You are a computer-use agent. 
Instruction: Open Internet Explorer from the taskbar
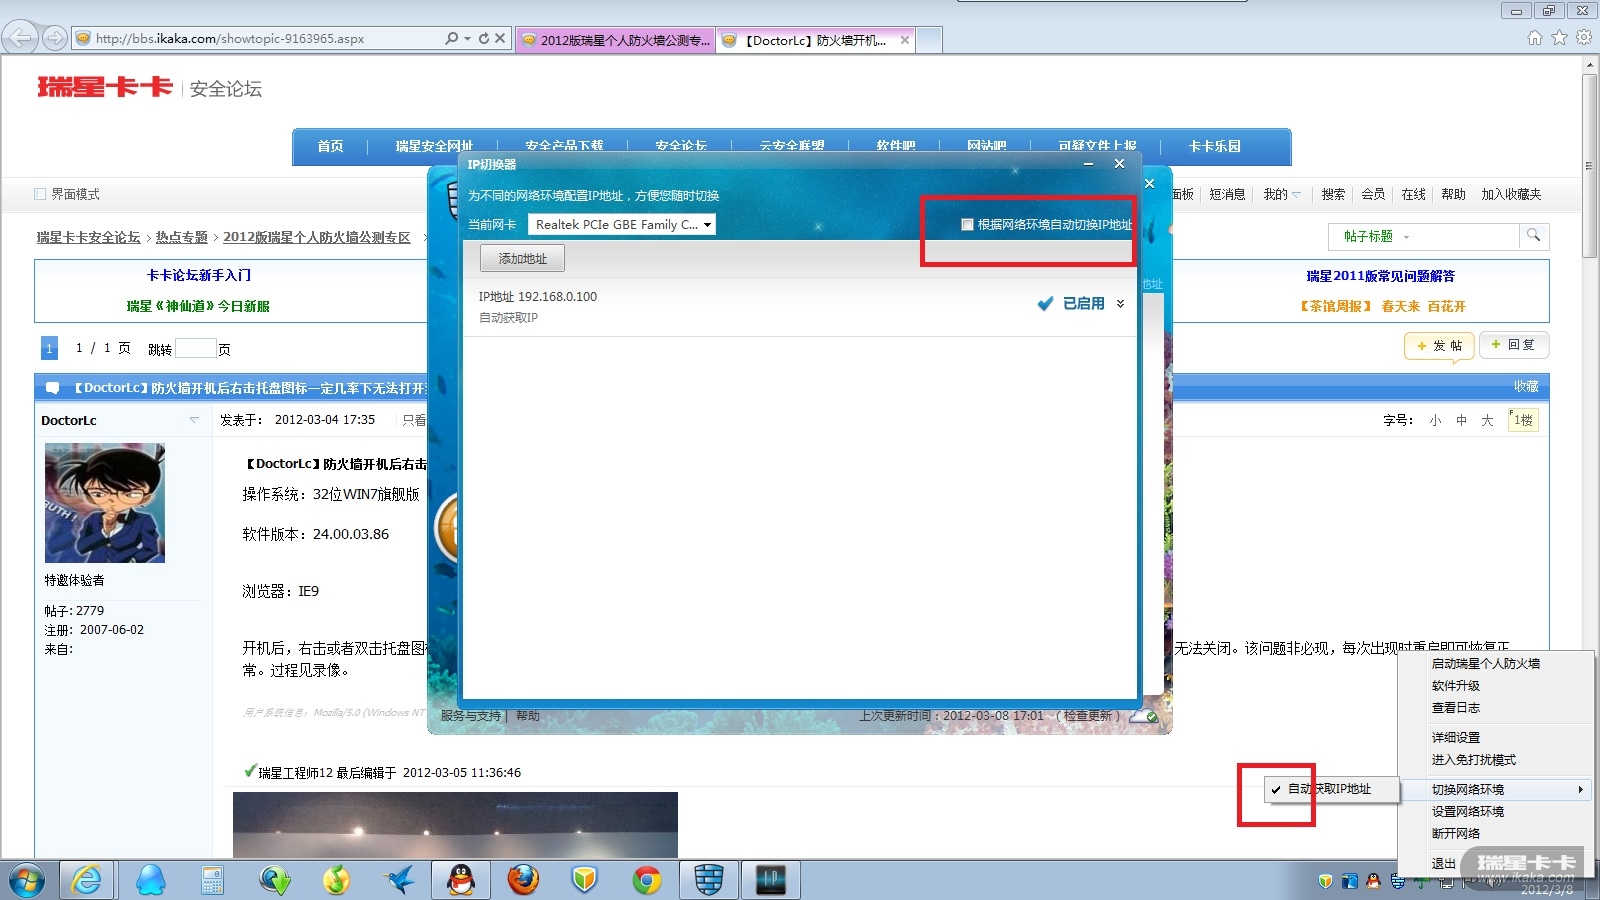[88, 880]
